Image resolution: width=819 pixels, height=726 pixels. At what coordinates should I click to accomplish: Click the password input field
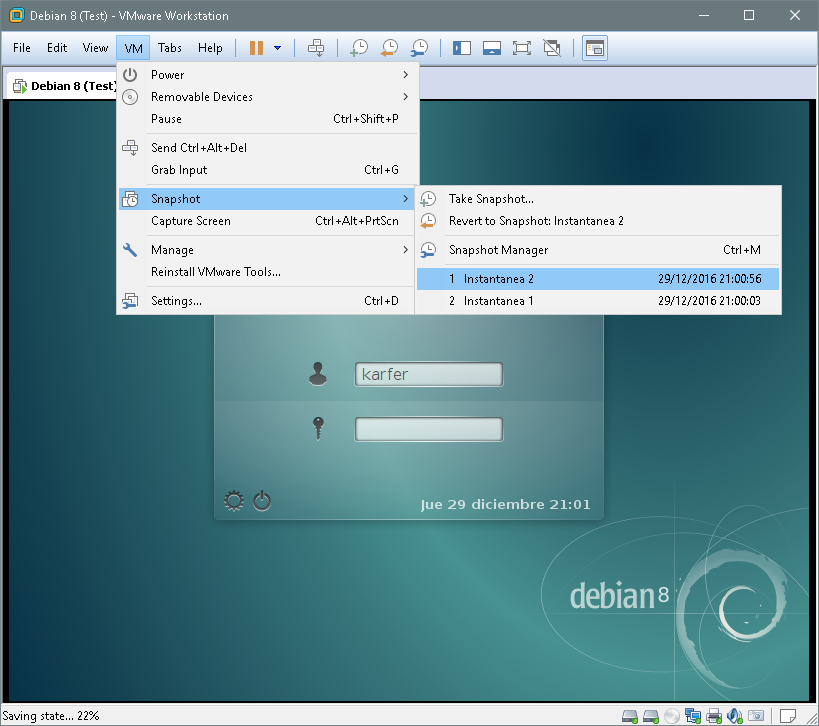(x=429, y=429)
